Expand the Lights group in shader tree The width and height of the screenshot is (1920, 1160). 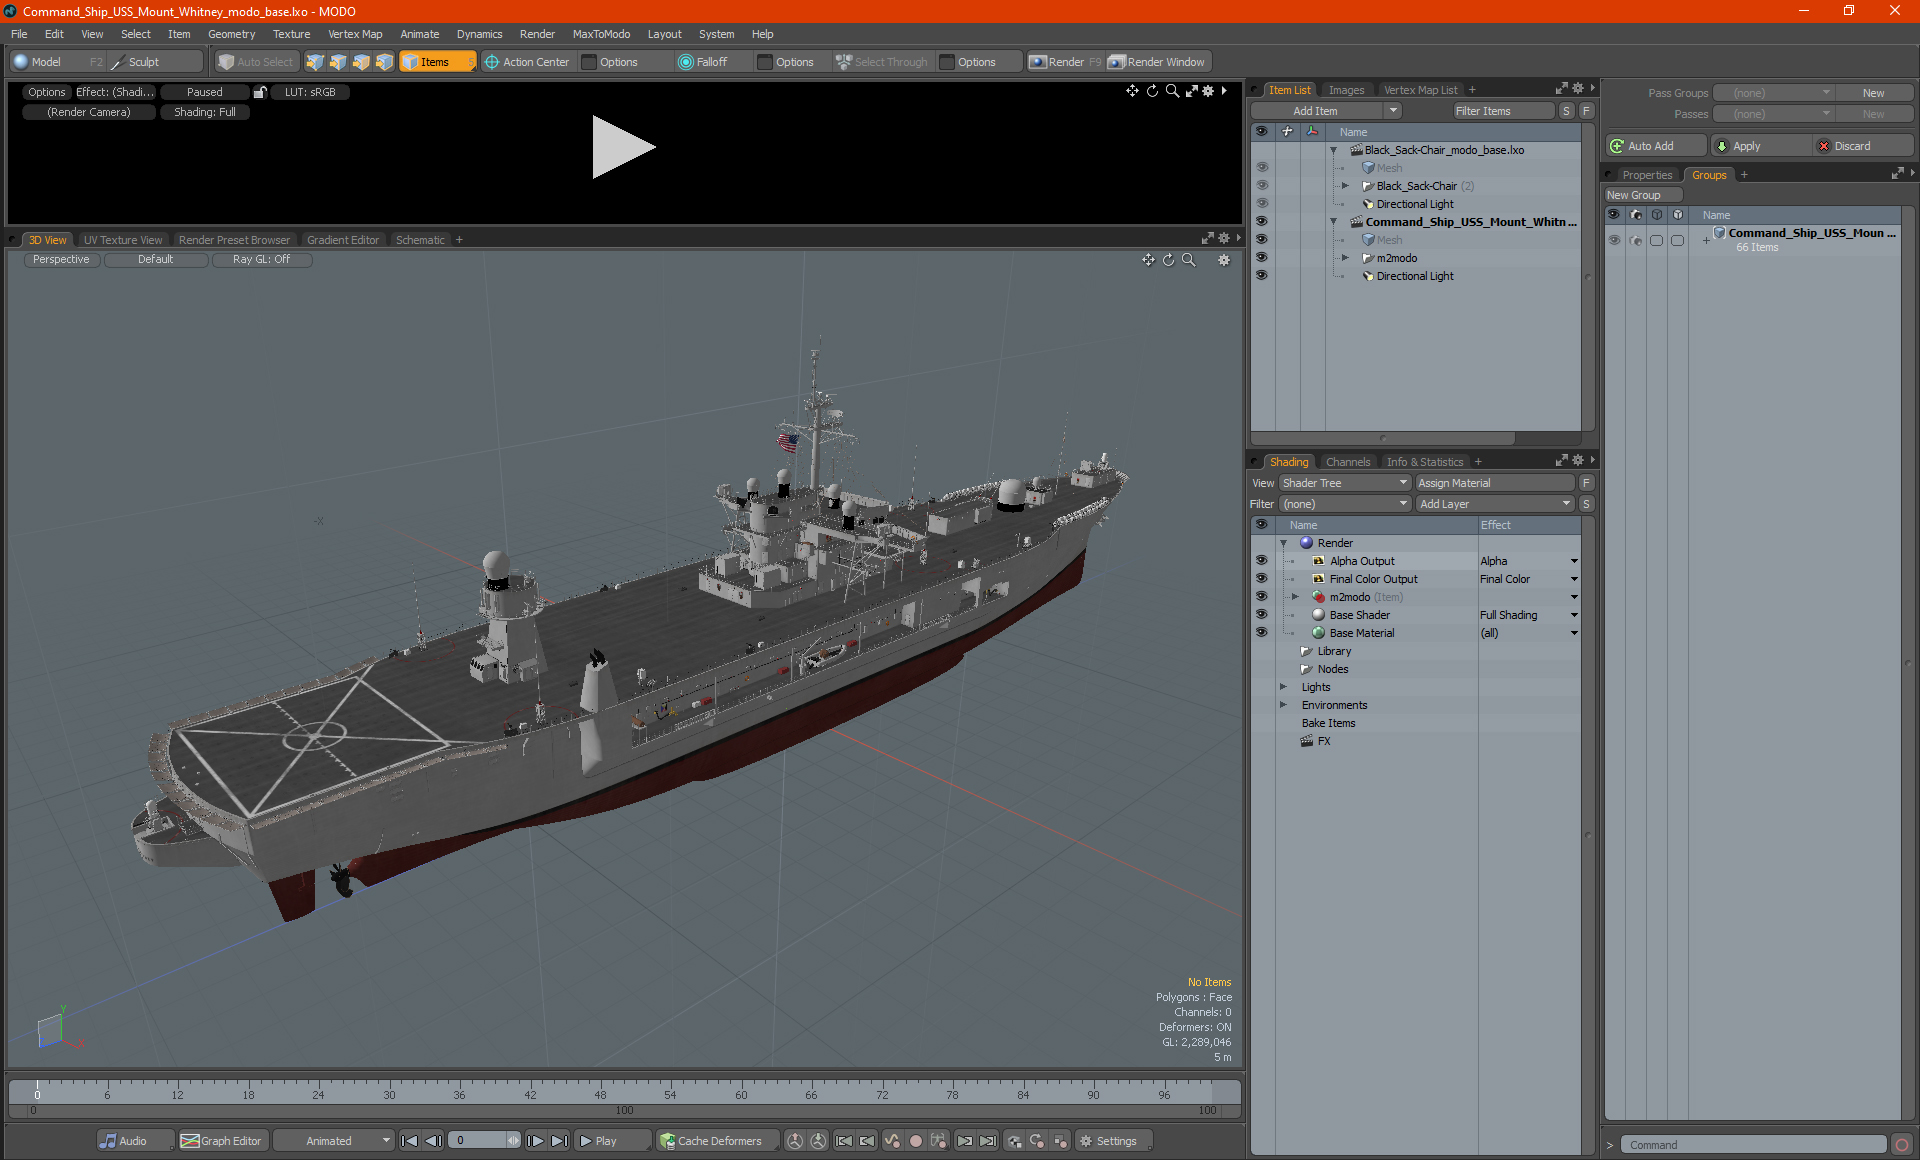(x=1284, y=687)
